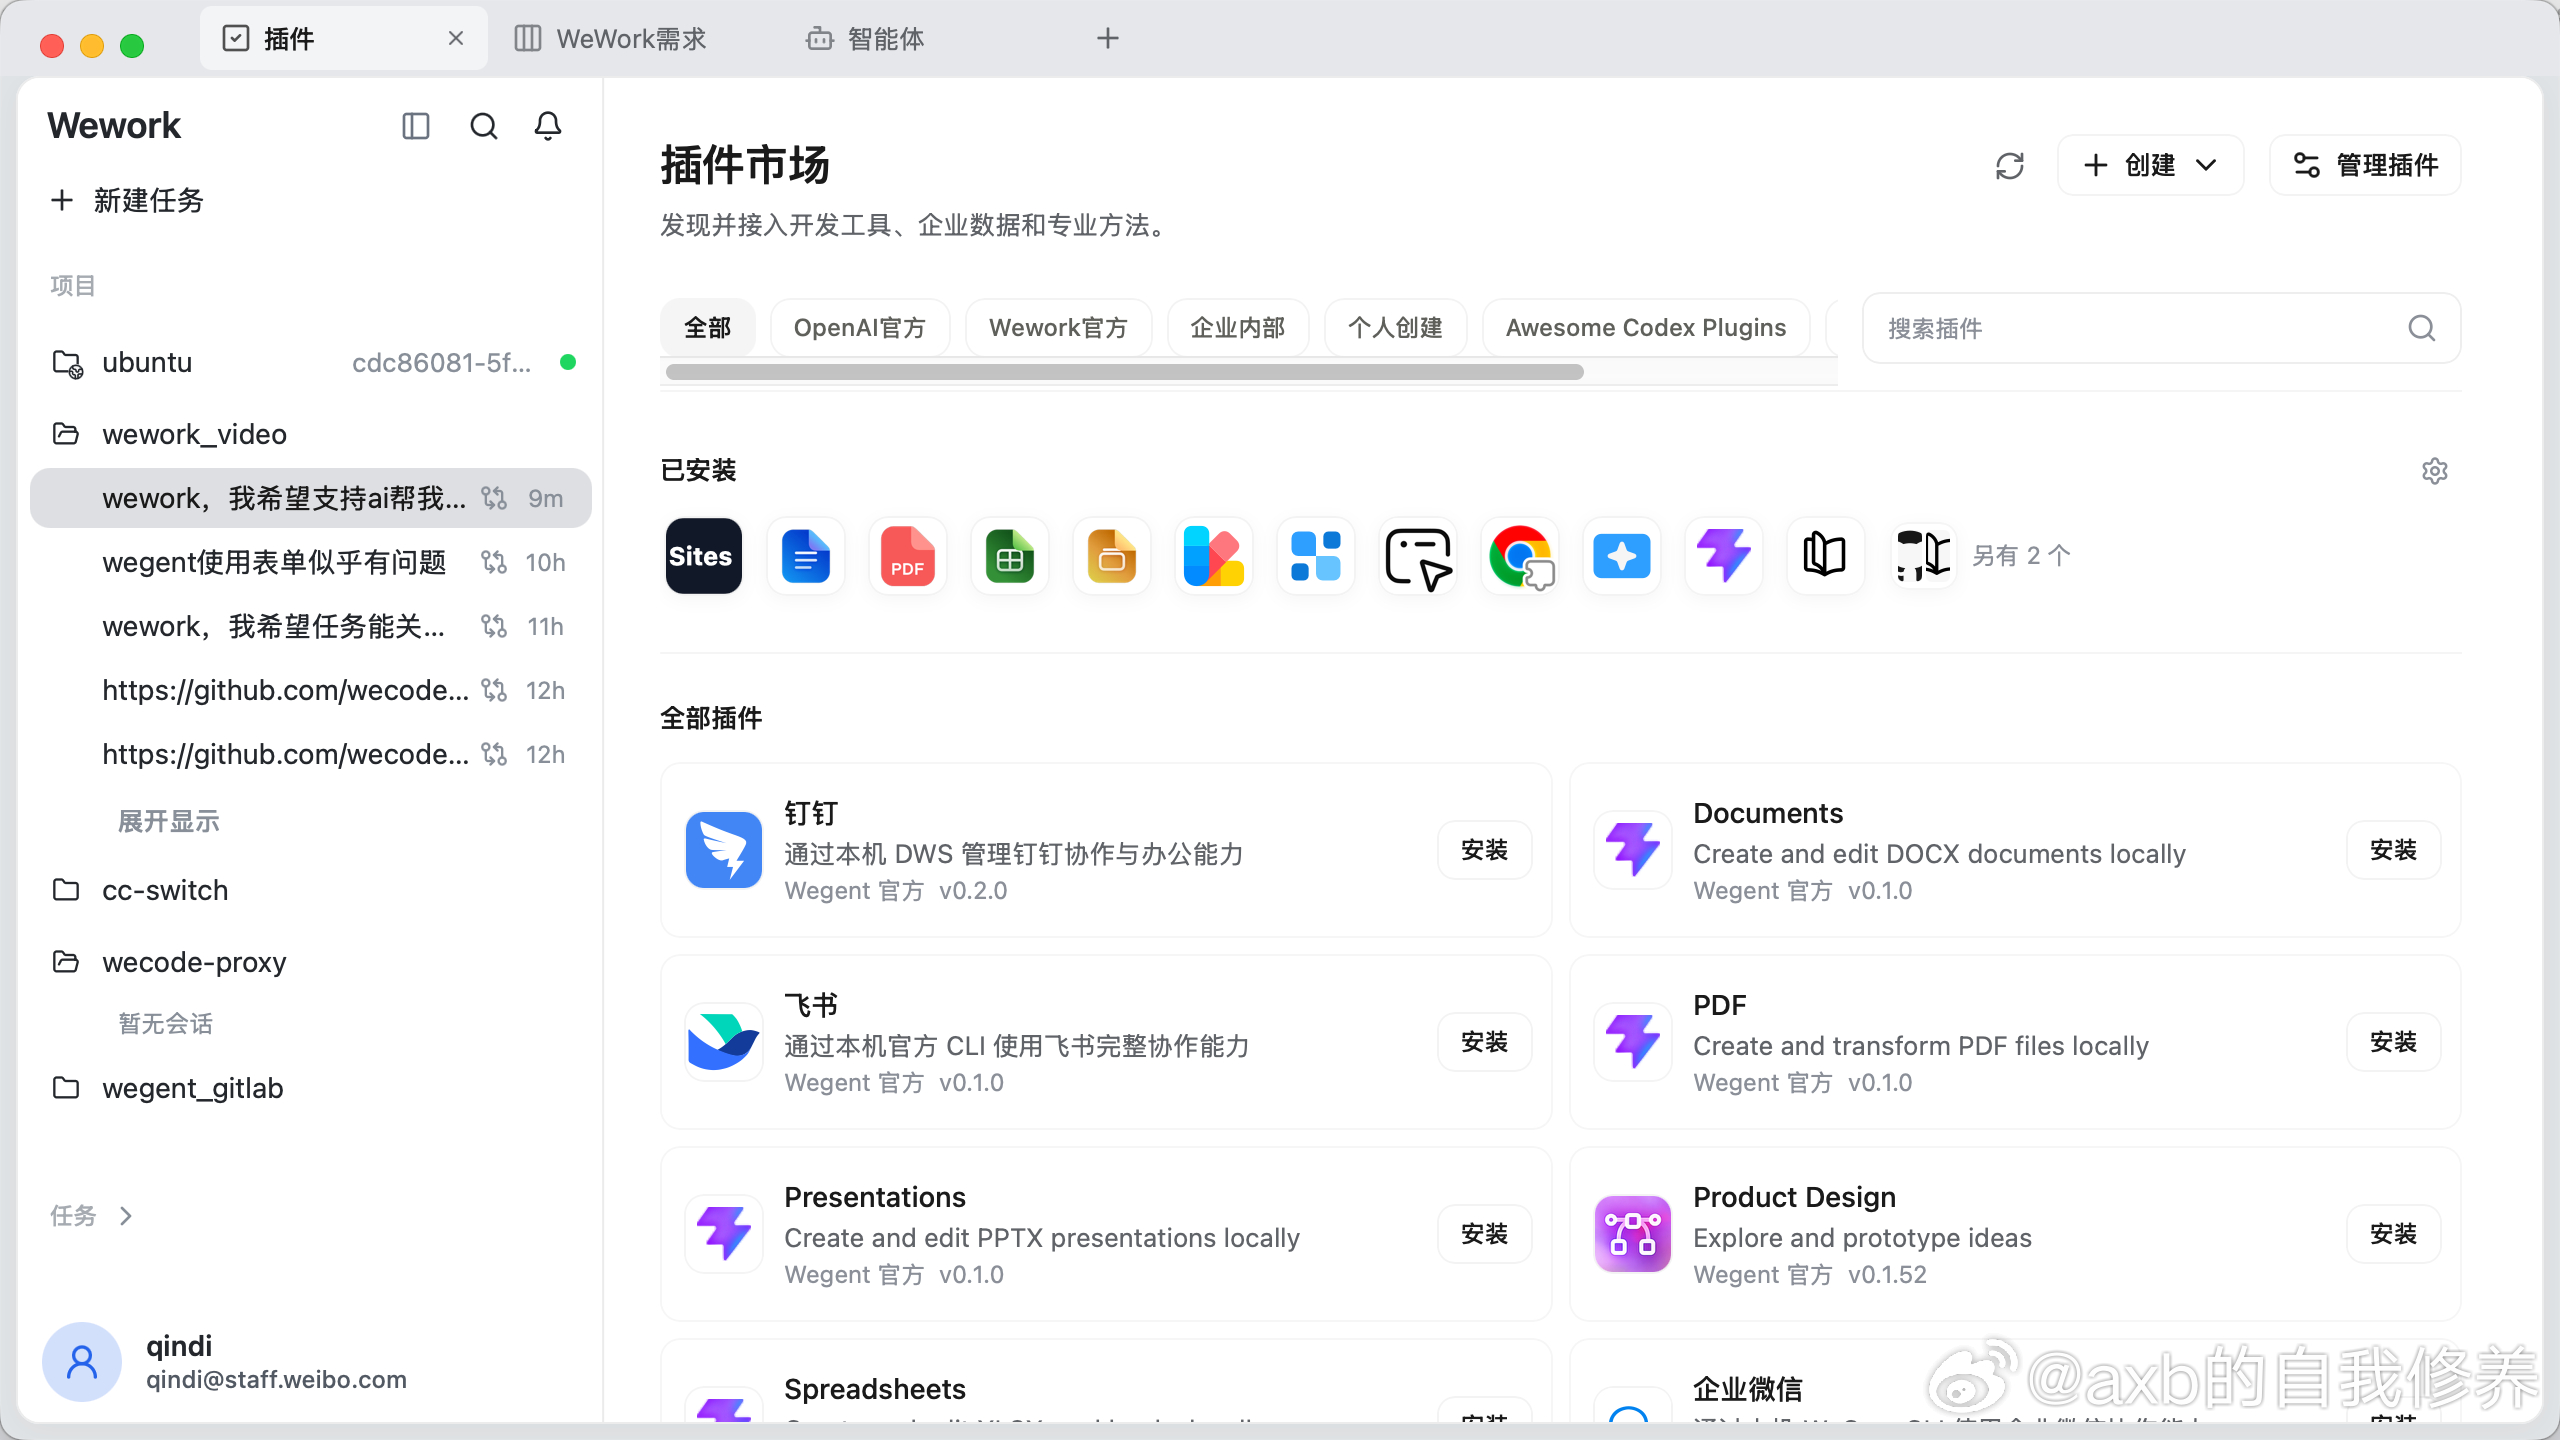The height and width of the screenshot is (1440, 2560).
Task: Open the 创建 dropdown
Action: pos(2151,165)
